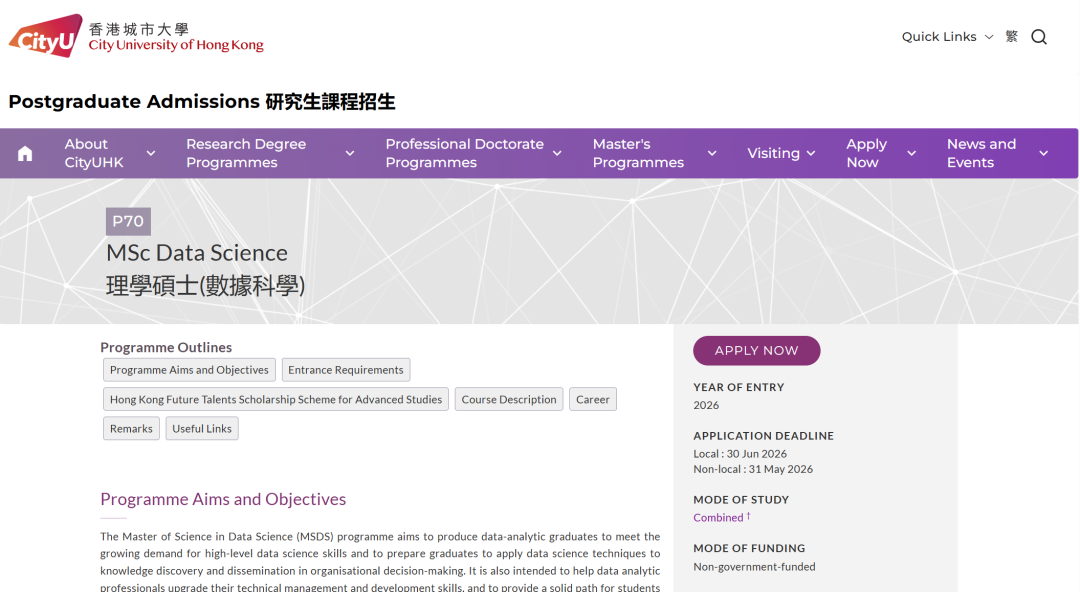Open News and Events menu

click(981, 153)
